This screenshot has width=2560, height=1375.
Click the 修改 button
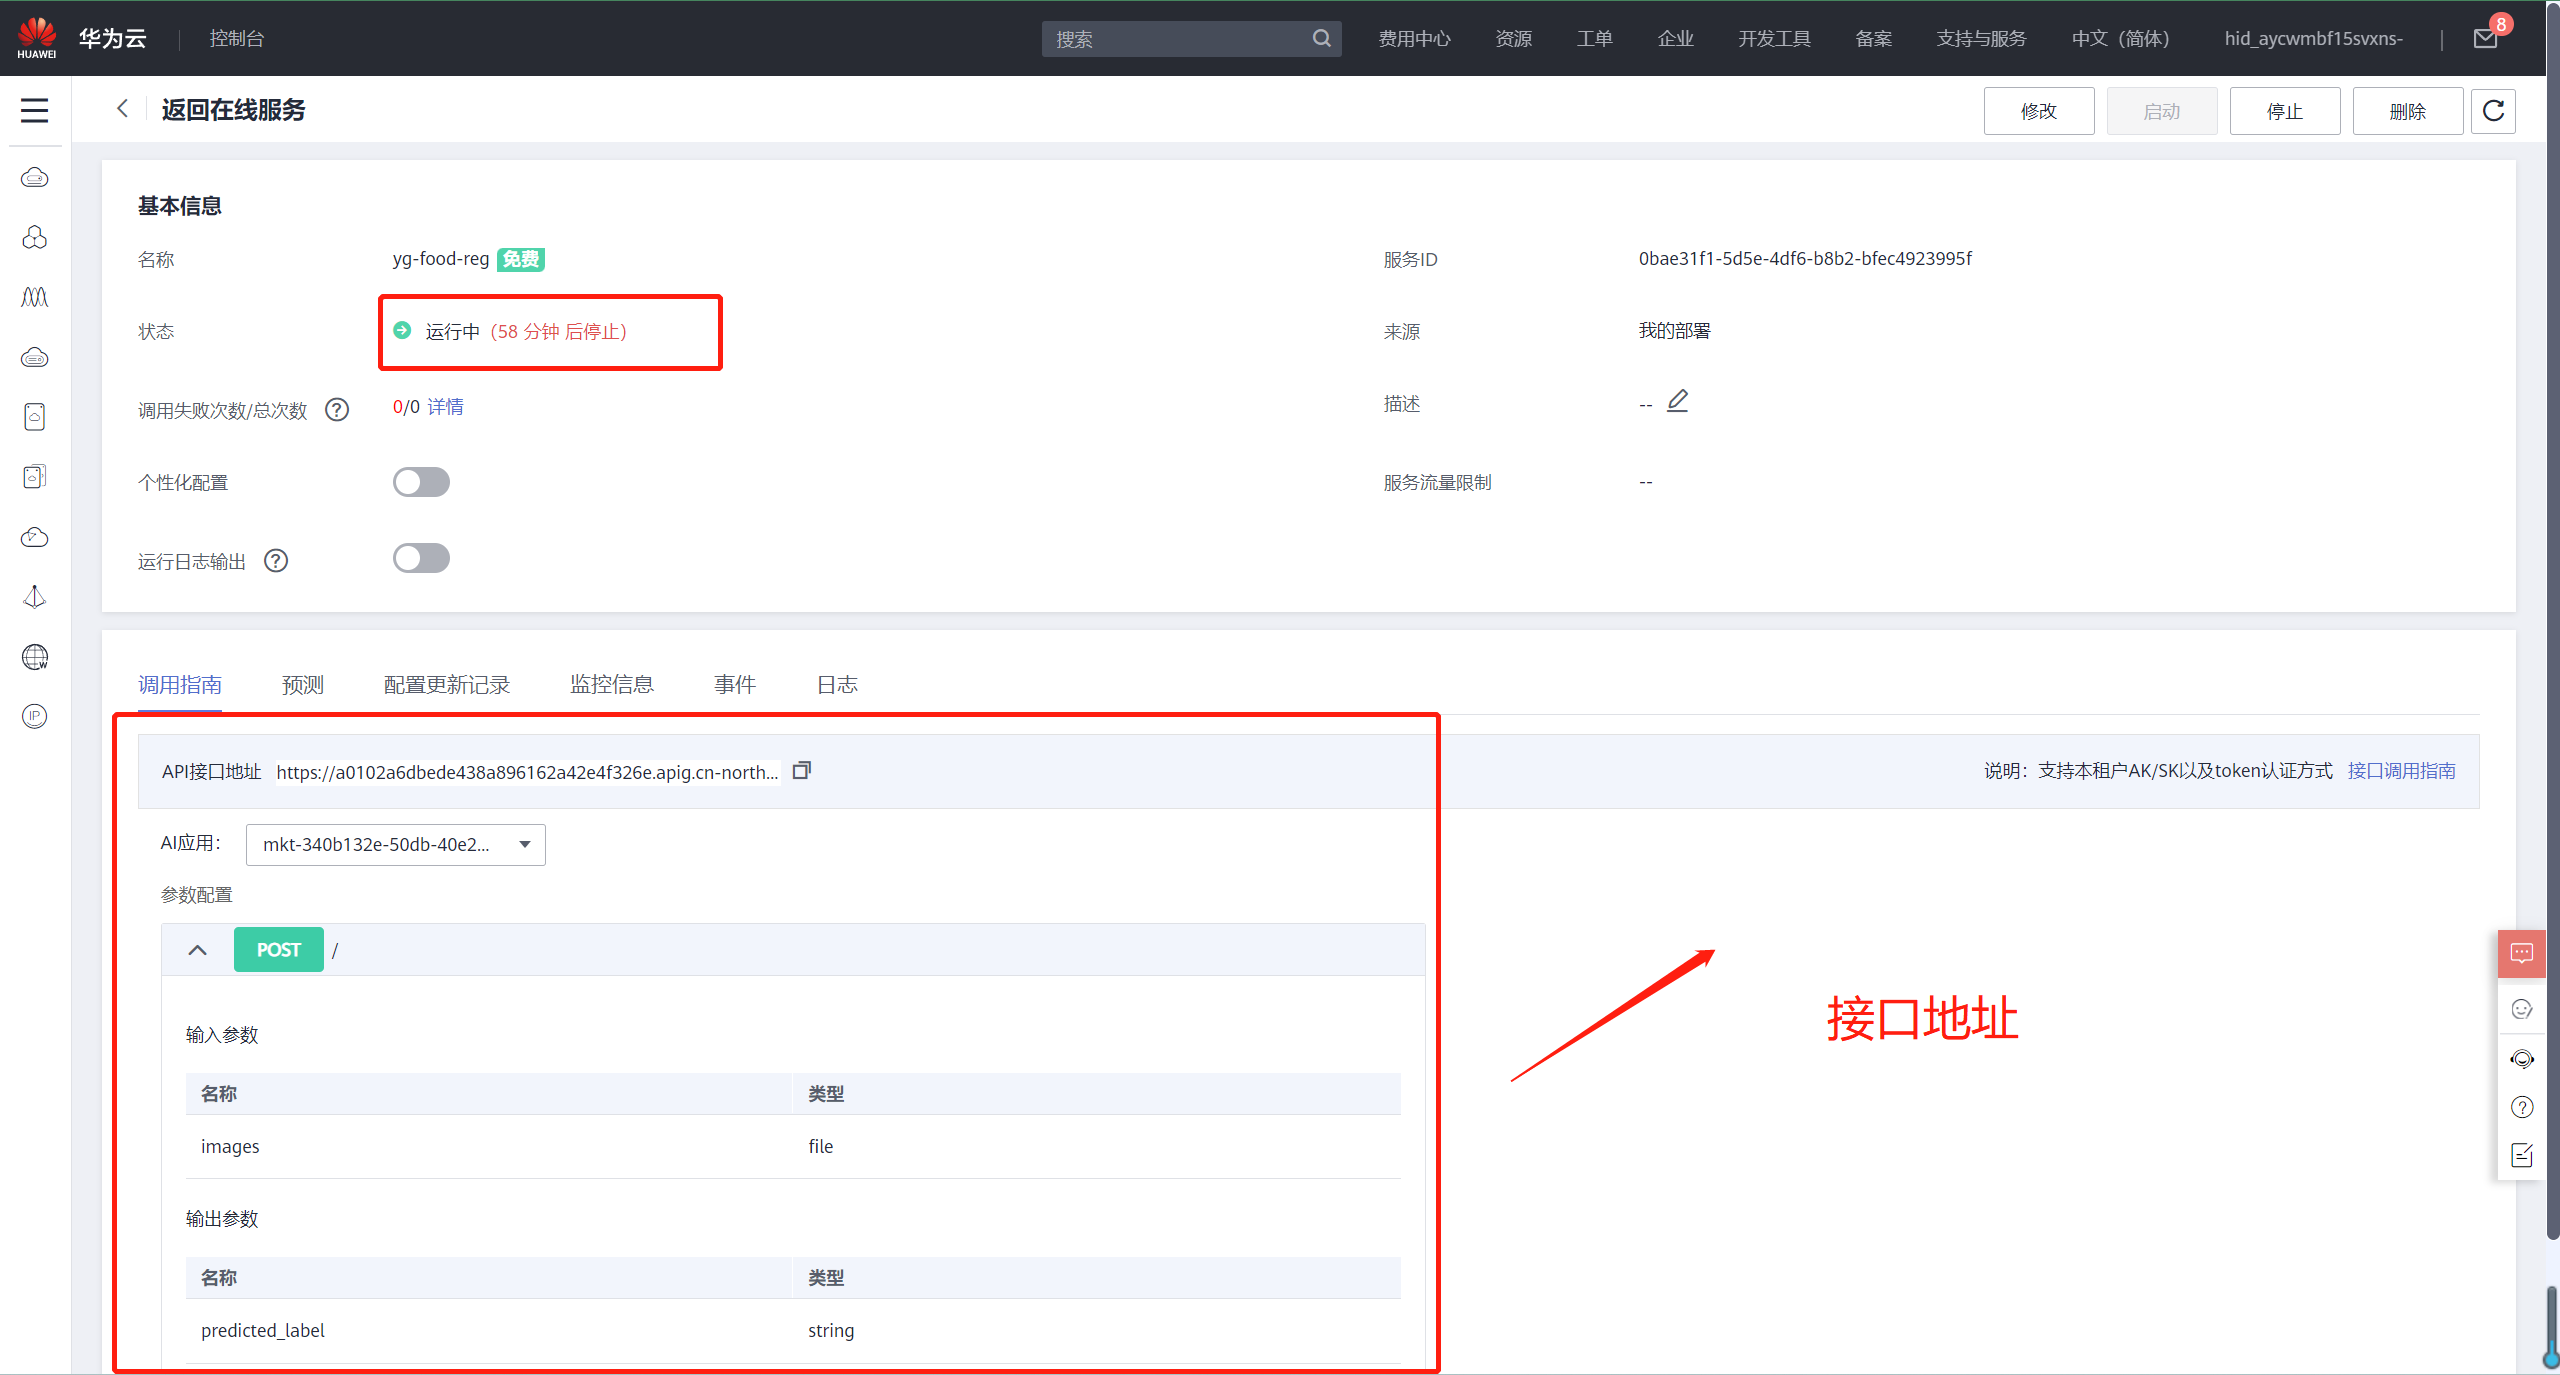(x=2039, y=110)
